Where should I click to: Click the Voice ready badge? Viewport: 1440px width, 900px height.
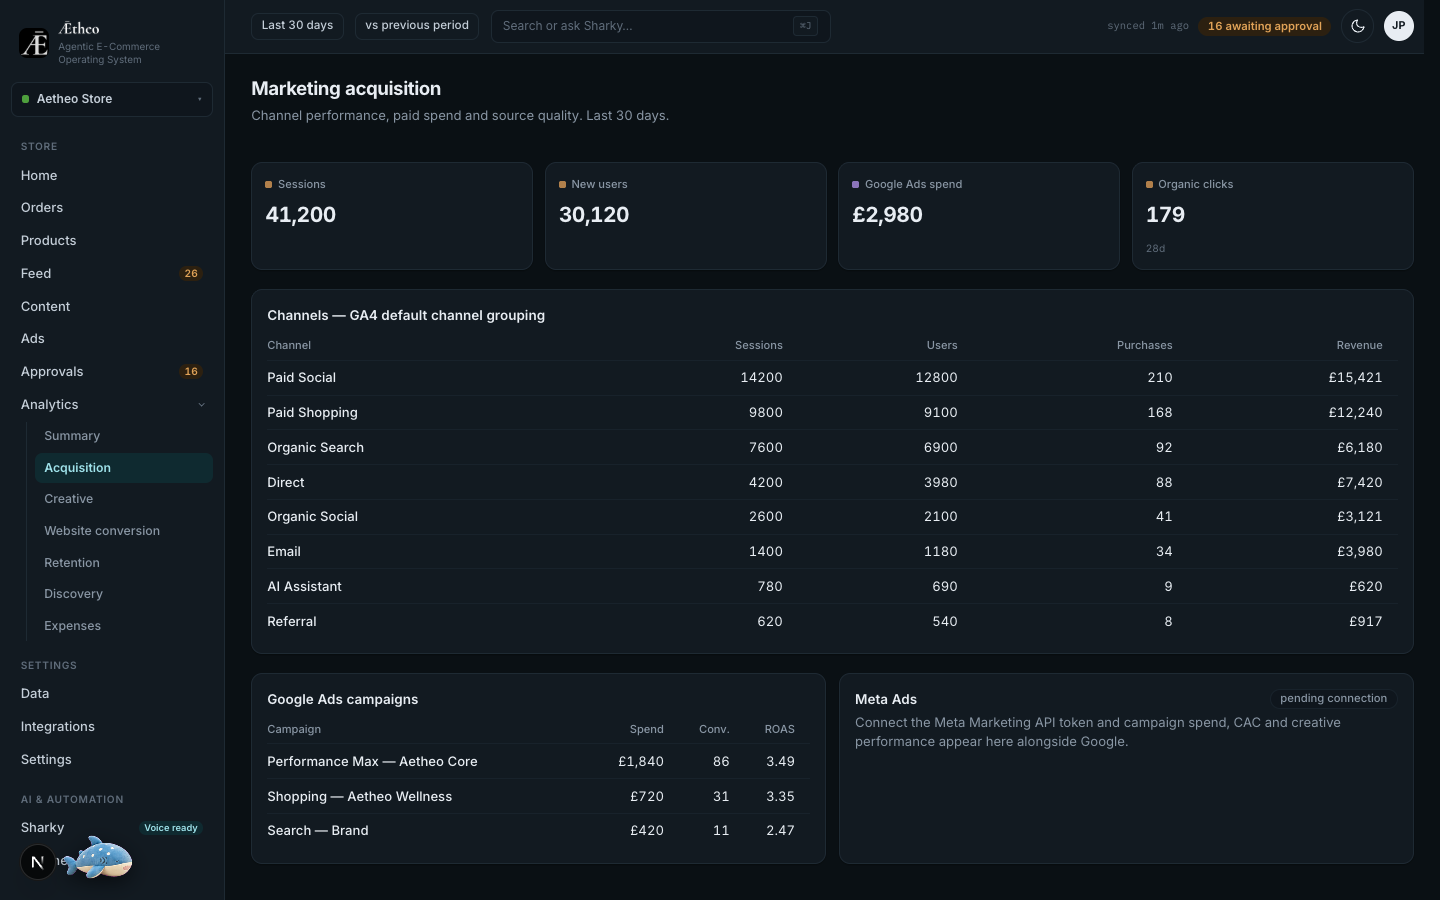171,828
